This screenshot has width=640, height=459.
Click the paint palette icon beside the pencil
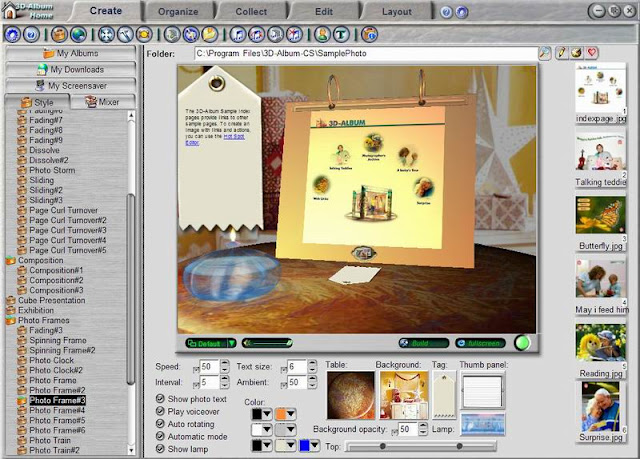577,53
